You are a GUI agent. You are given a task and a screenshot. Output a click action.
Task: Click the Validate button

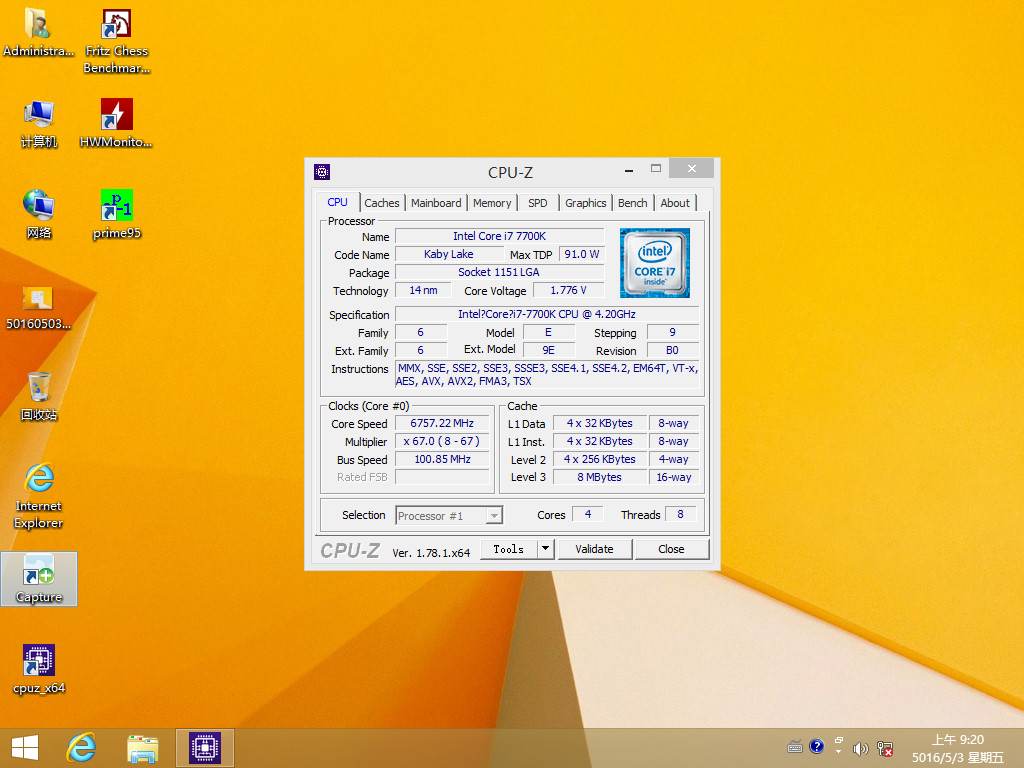(594, 549)
